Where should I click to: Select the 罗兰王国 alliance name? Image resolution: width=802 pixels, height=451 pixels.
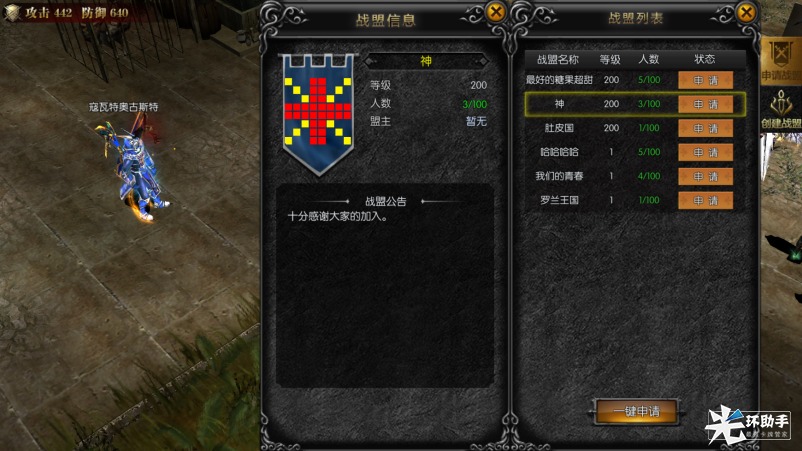559,200
